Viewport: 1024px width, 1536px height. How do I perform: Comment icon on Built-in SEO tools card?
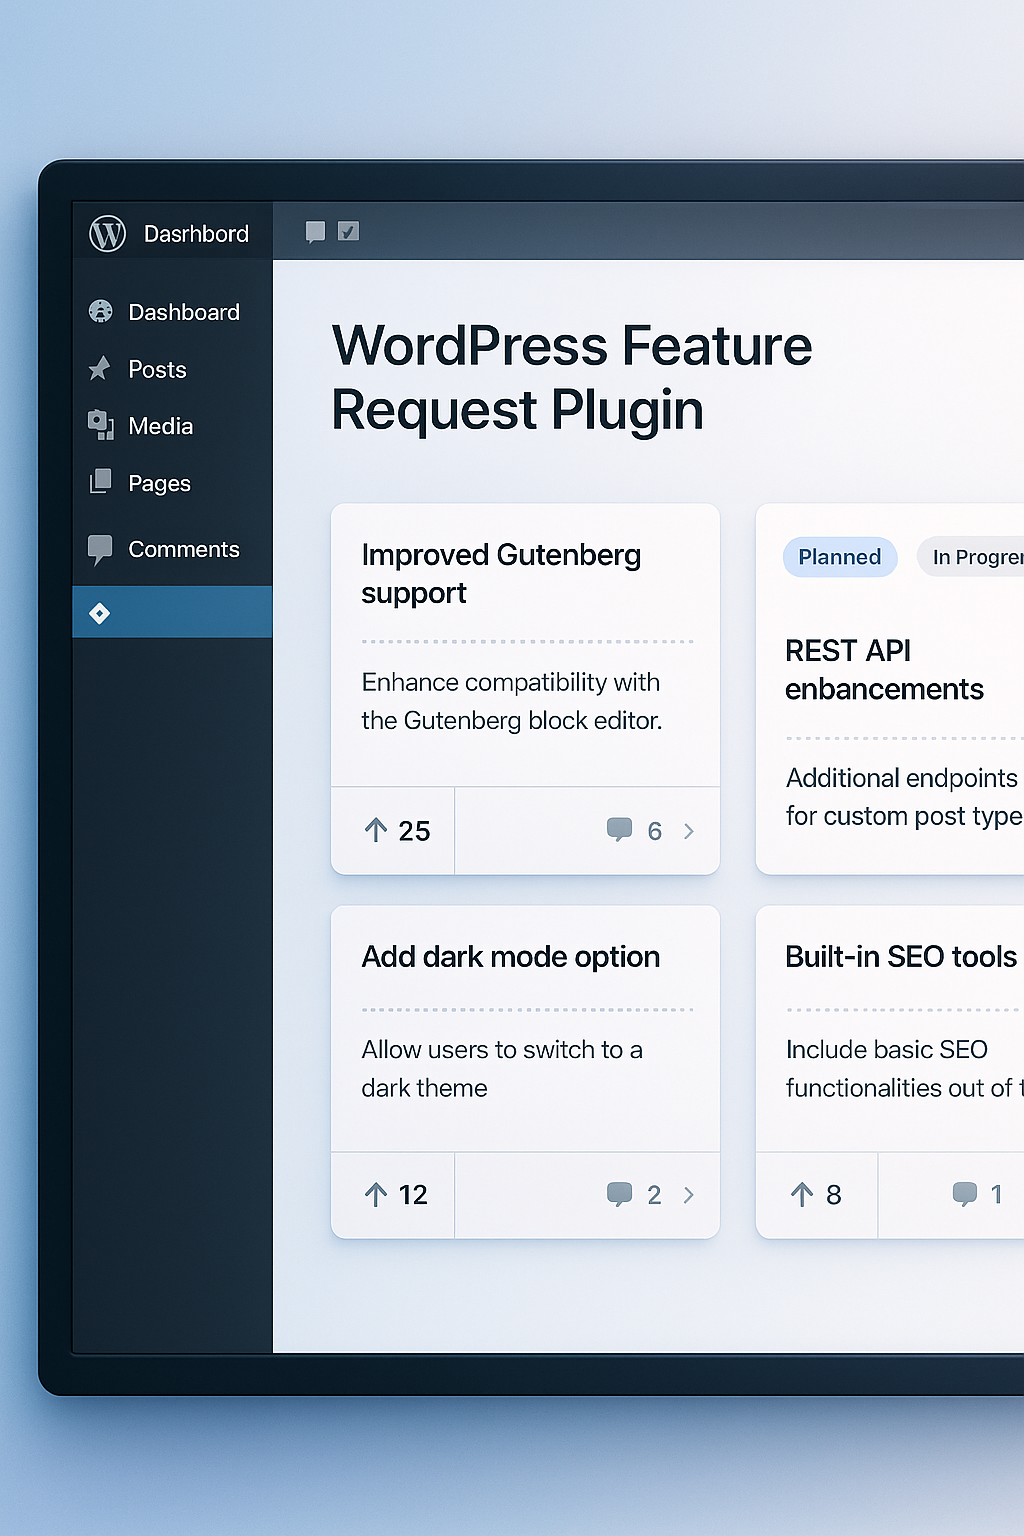[x=965, y=1193]
